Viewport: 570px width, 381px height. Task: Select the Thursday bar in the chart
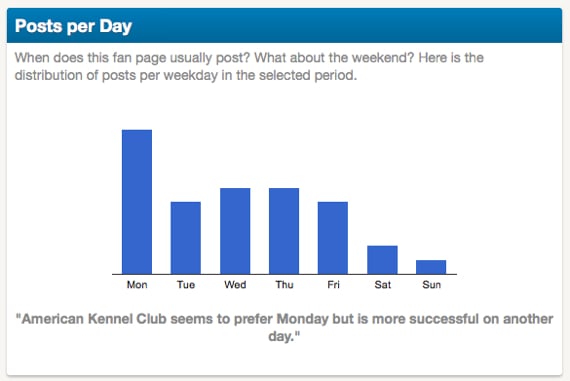(284, 231)
